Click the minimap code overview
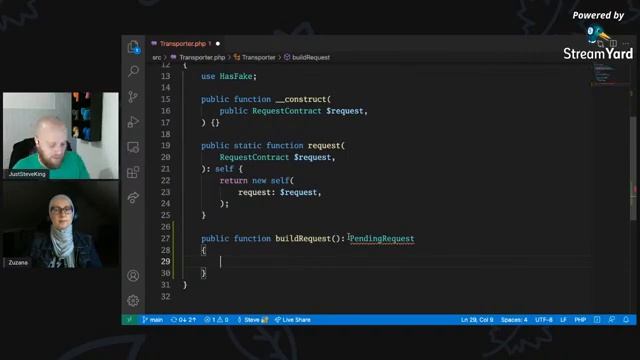Screen dimensions: 640x360 (606, 74)
